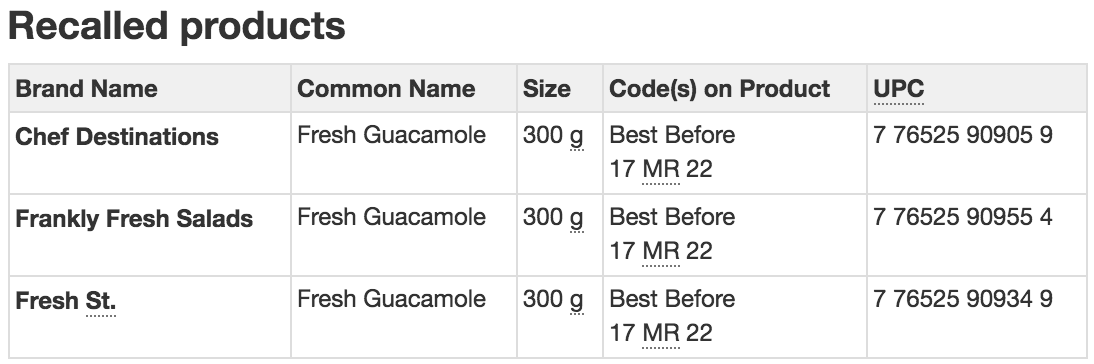Click MR abbreviation in Chef Destinations row
The height and width of the screenshot is (364, 1094).
tap(660, 169)
